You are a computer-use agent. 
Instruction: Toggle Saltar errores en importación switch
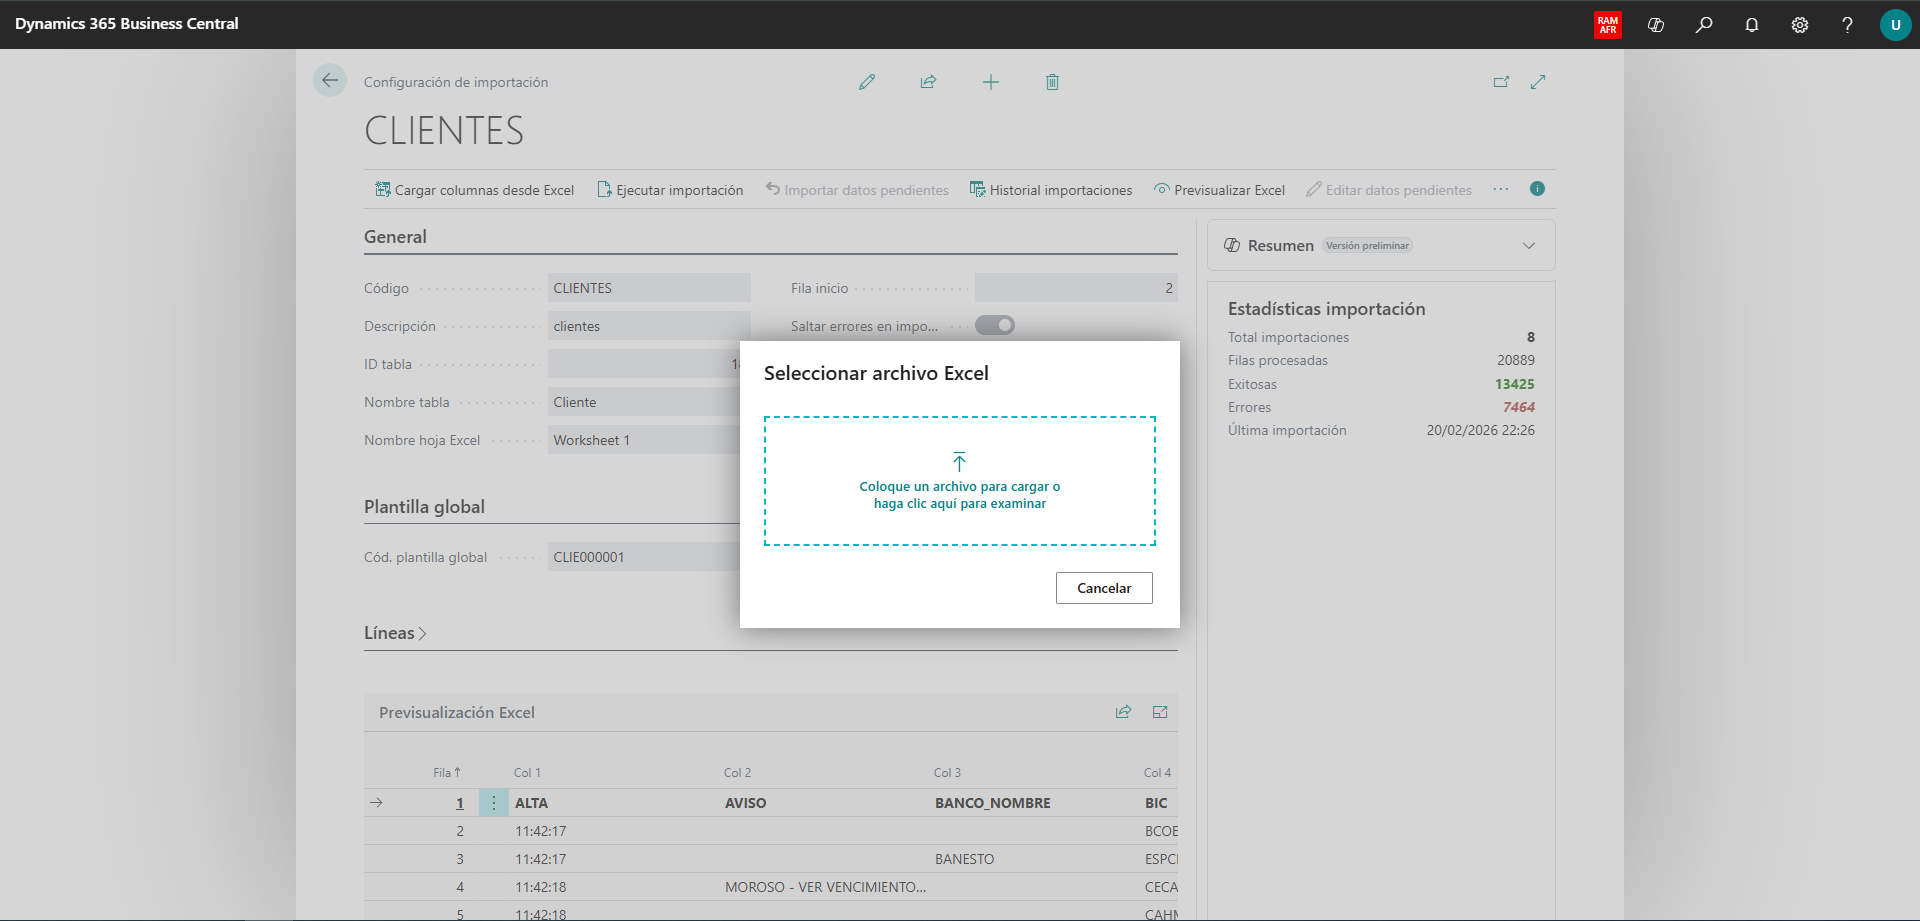995,325
